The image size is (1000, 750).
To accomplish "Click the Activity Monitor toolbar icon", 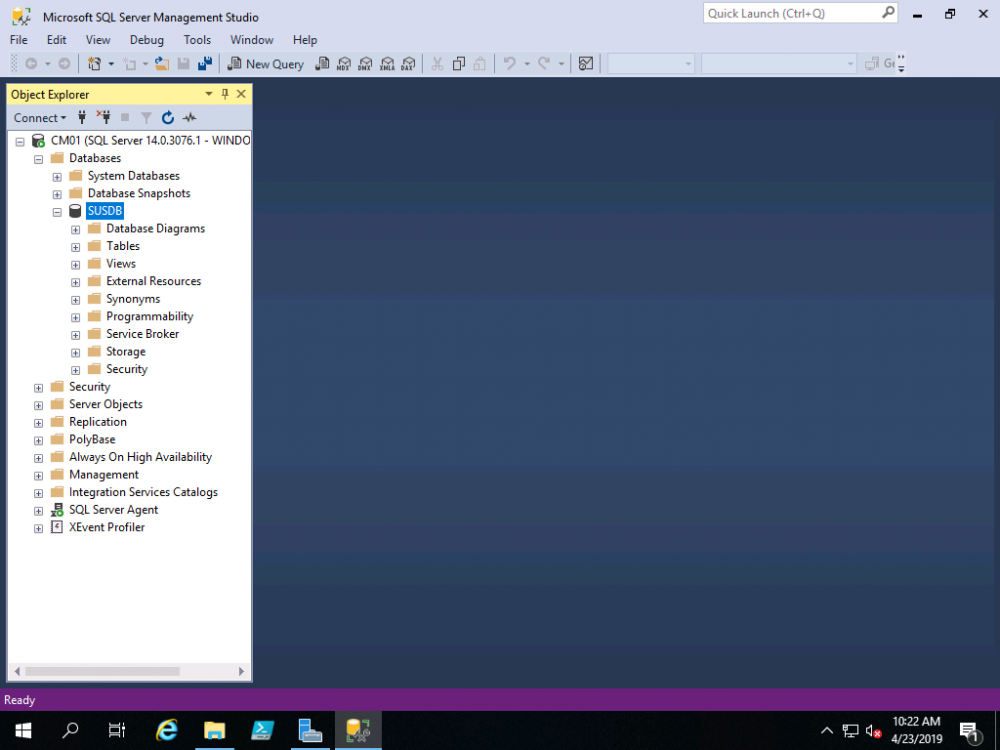I will click(x=585, y=64).
